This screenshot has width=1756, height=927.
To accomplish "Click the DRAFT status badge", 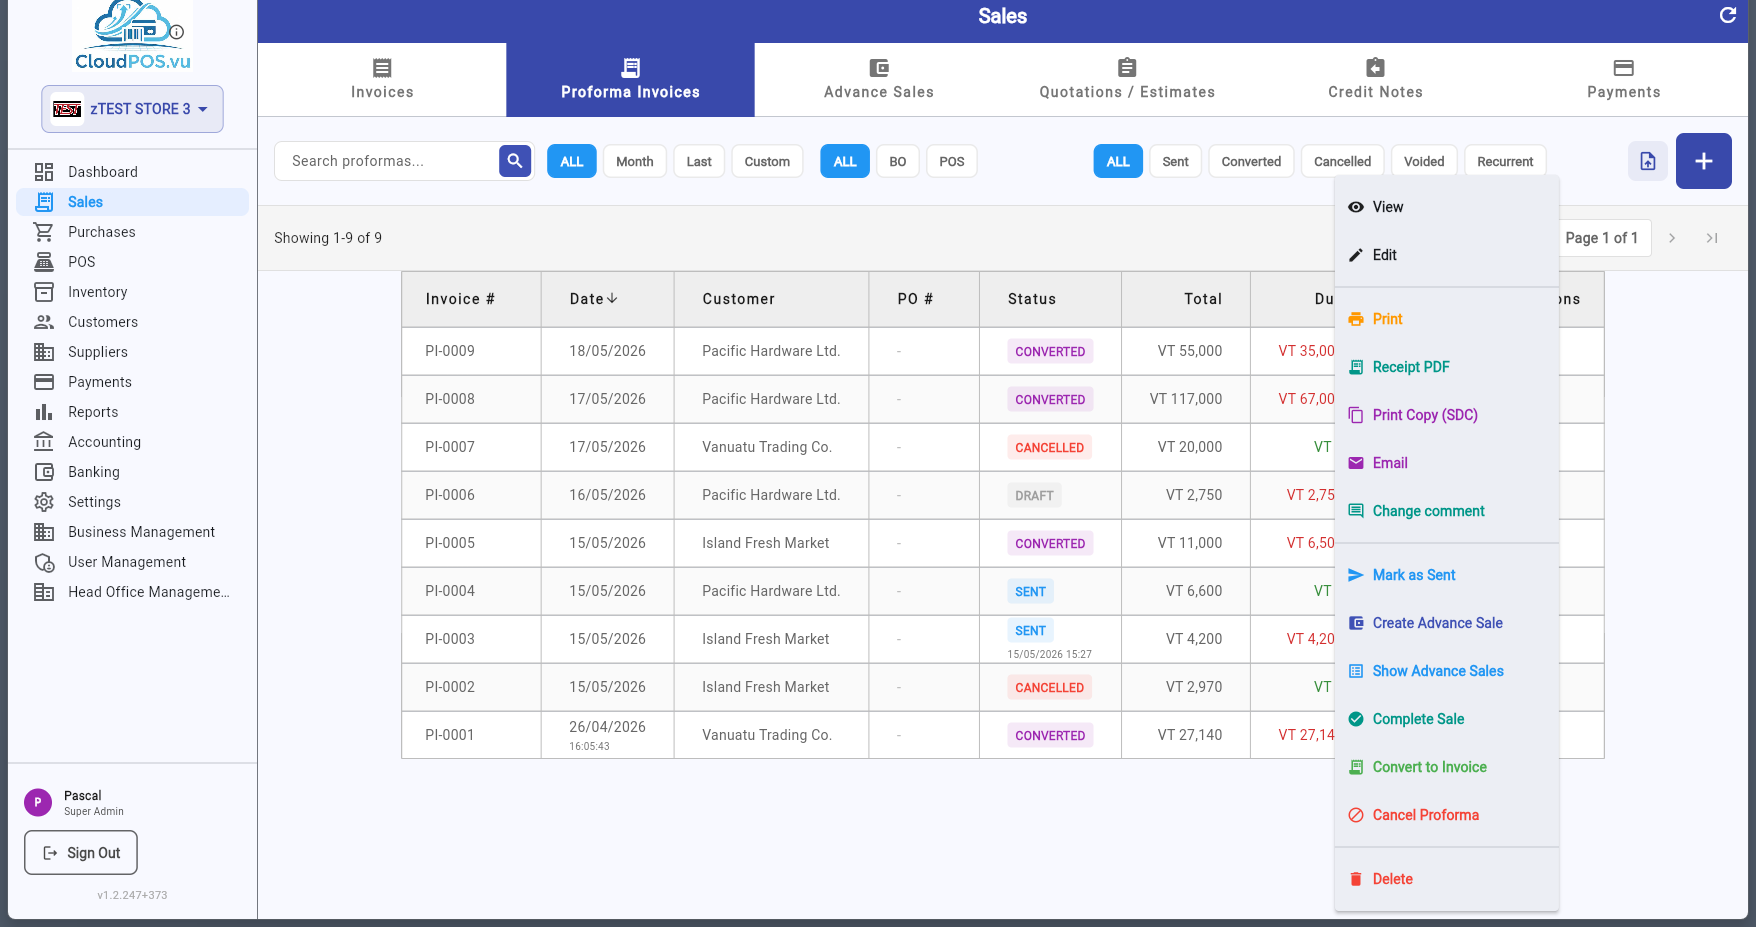I will [1034, 495].
